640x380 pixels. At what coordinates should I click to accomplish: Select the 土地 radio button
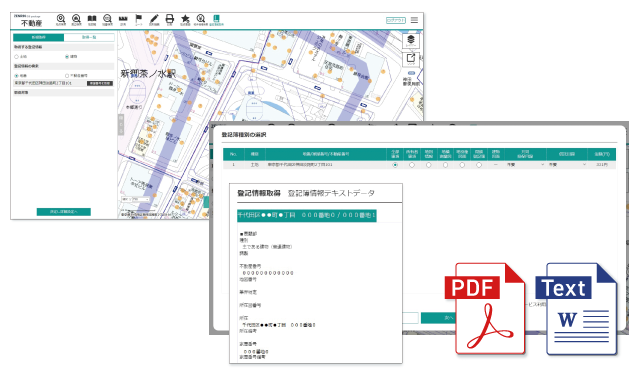pyautogui.click(x=17, y=57)
